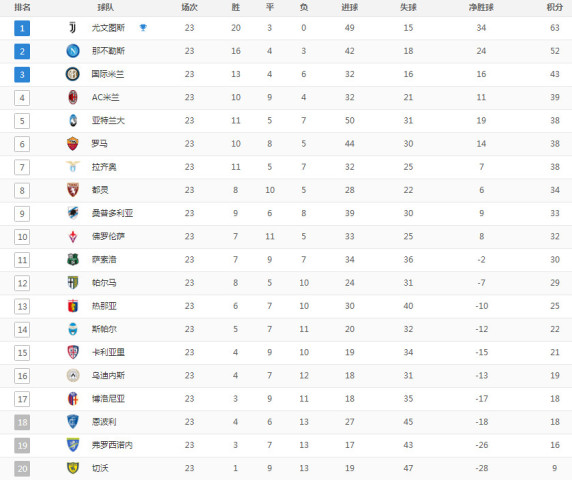Open the 亚特兰大 team page link
The height and width of the screenshot is (480, 572).
[108, 120]
